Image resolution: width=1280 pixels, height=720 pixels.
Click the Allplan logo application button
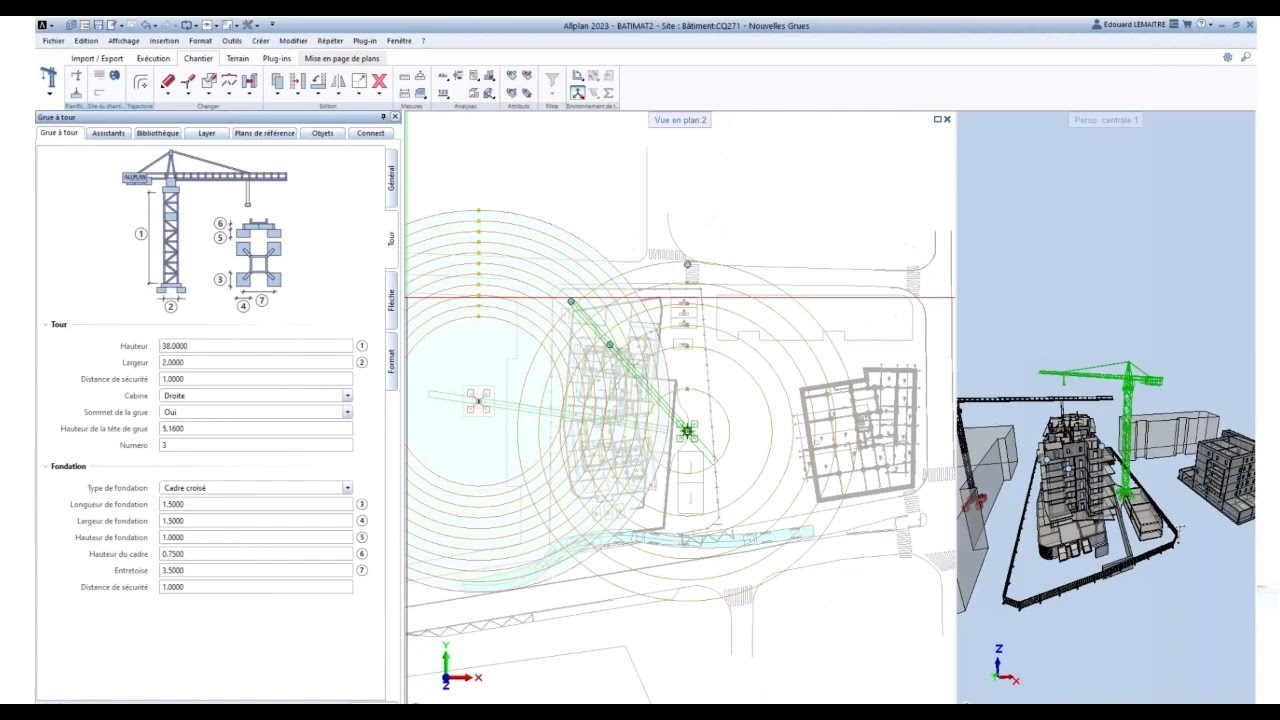[x=42, y=25]
